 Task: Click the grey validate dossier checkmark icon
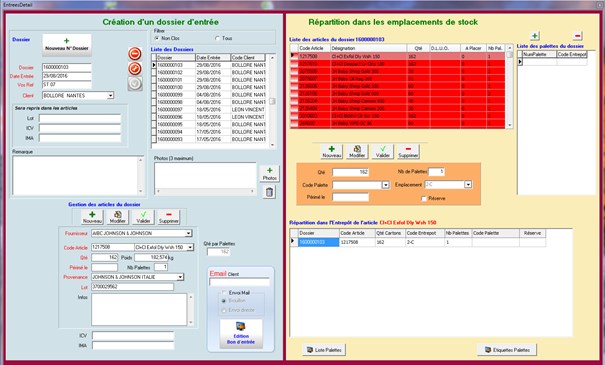click(135, 84)
